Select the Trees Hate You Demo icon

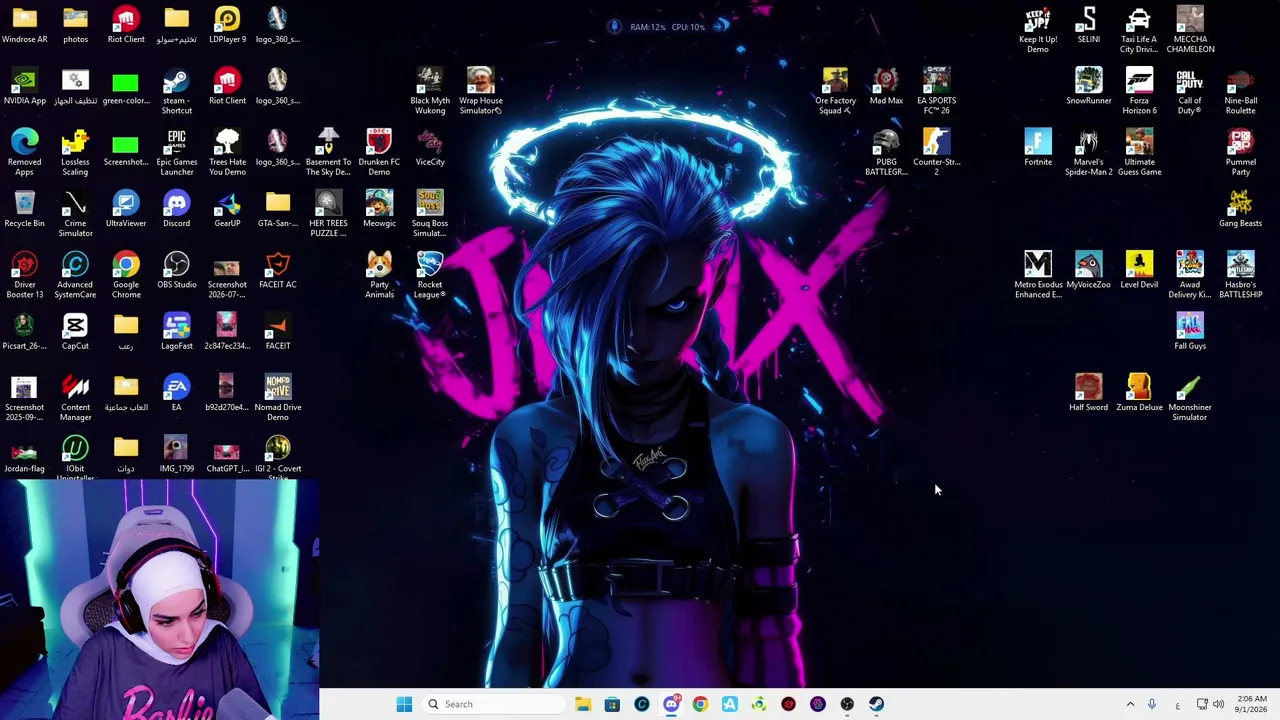(x=227, y=153)
